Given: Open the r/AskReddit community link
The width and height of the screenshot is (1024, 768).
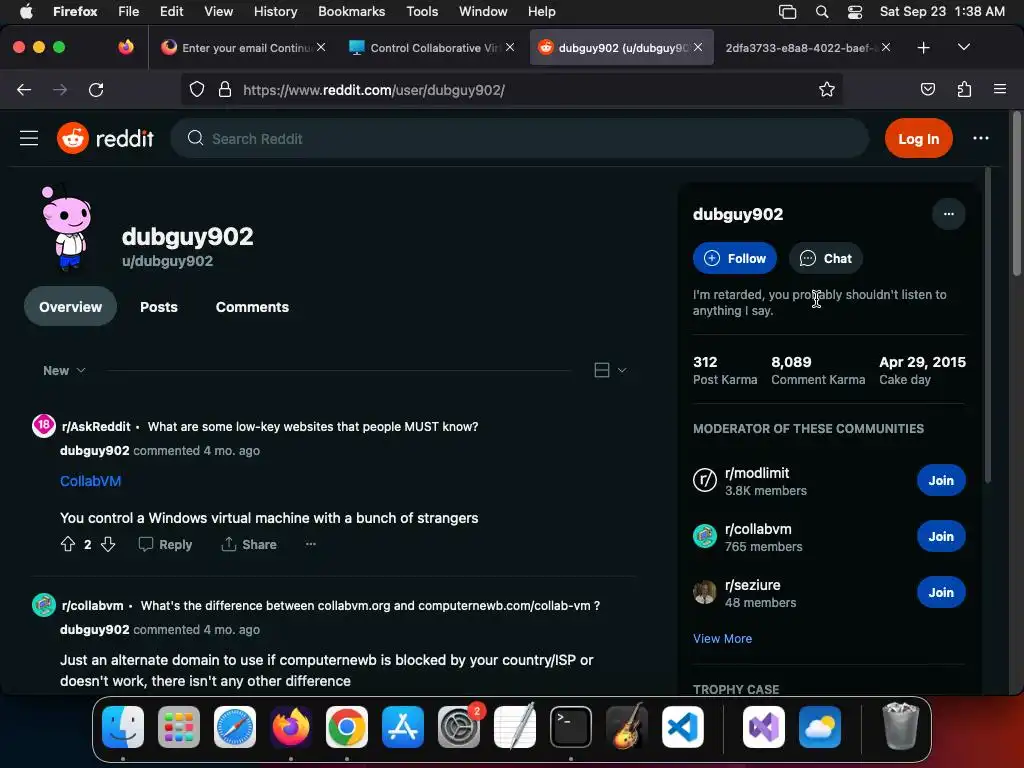Looking at the screenshot, I should (x=96, y=426).
